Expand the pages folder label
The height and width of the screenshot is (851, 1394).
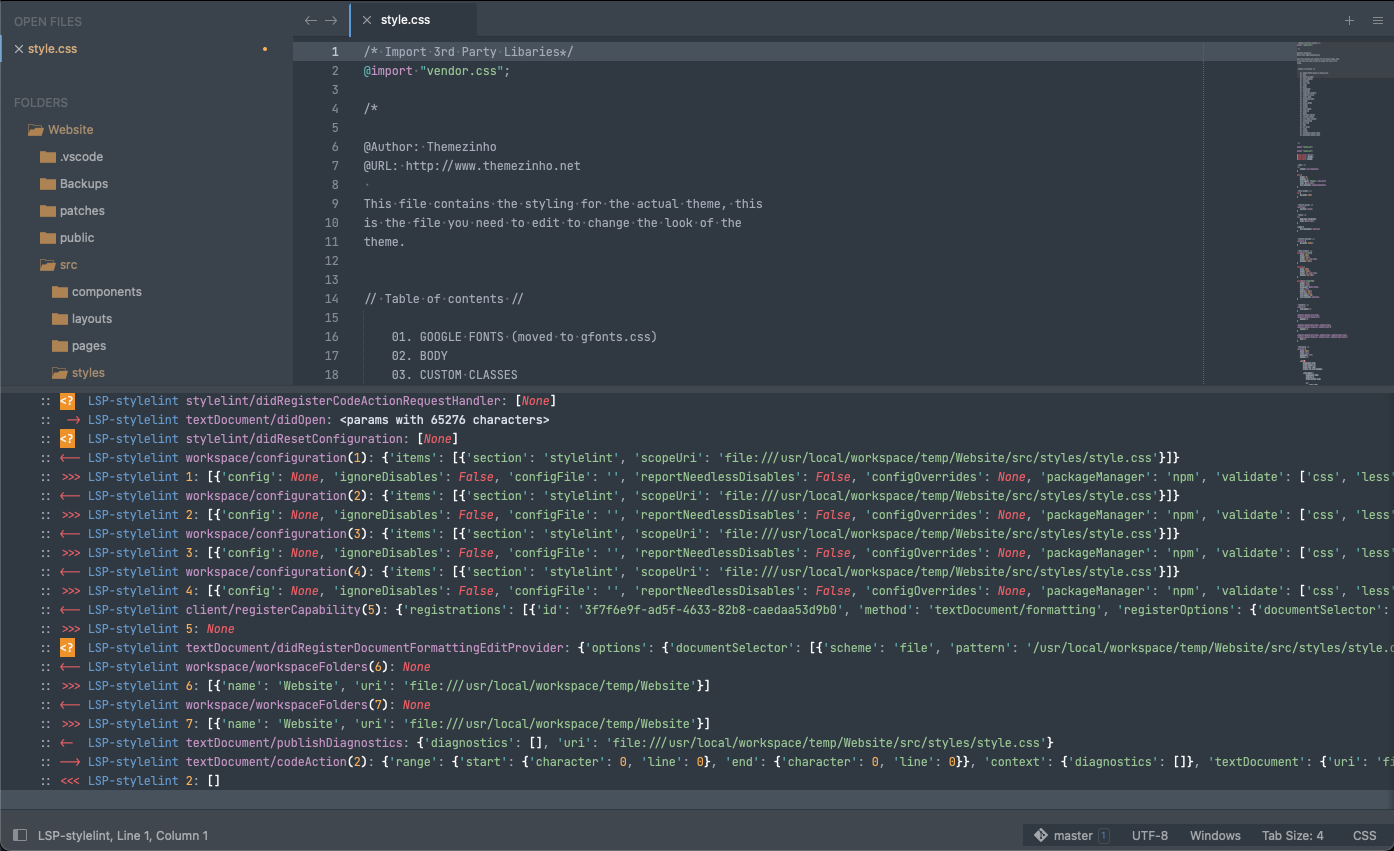coord(89,346)
